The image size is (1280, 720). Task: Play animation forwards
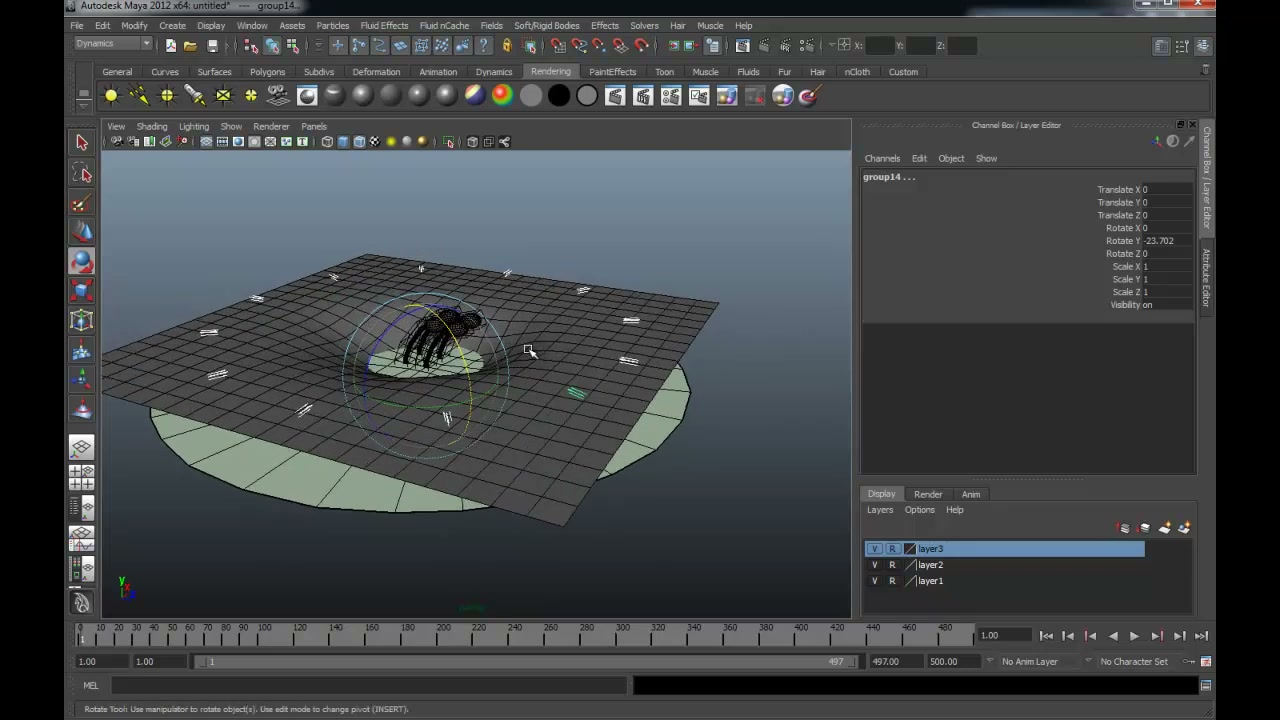[x=1134, y=636]
